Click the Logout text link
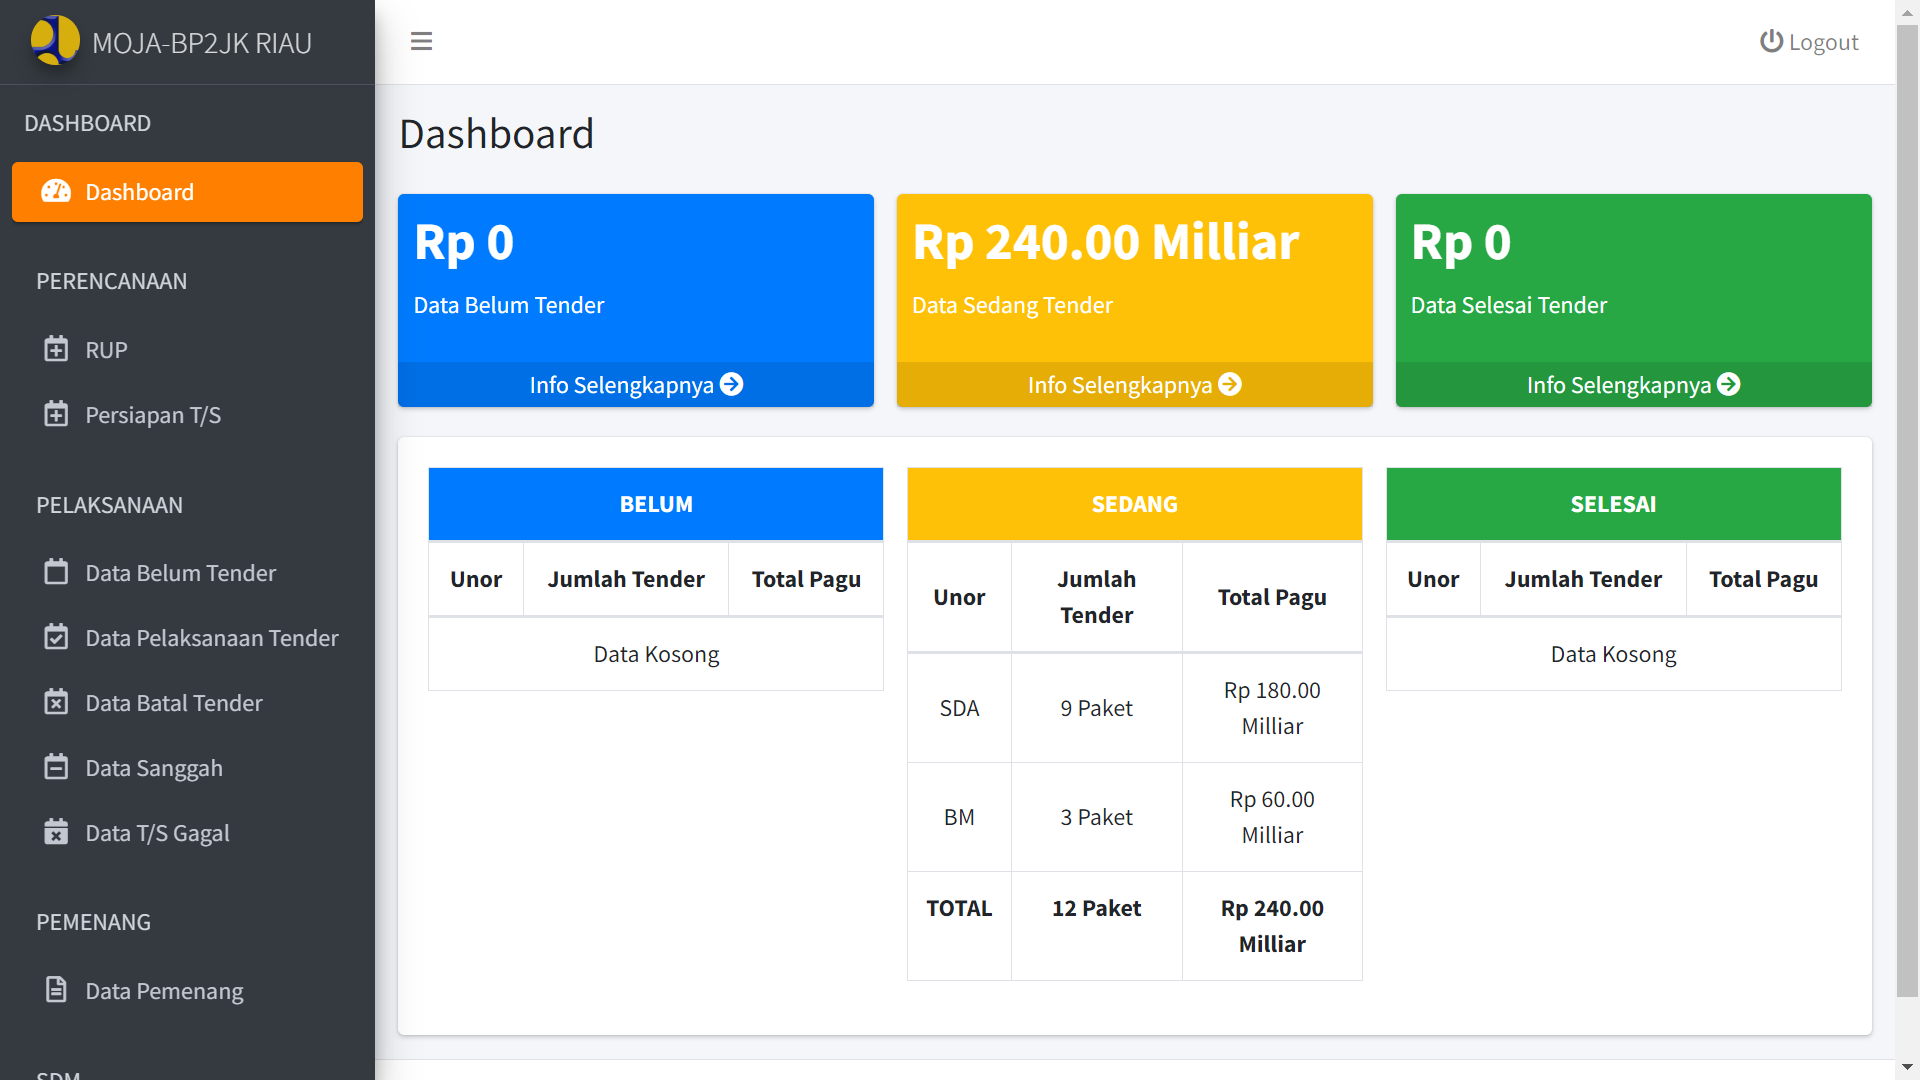This screenshot has width=1920, height=1080. (1823, 42)
